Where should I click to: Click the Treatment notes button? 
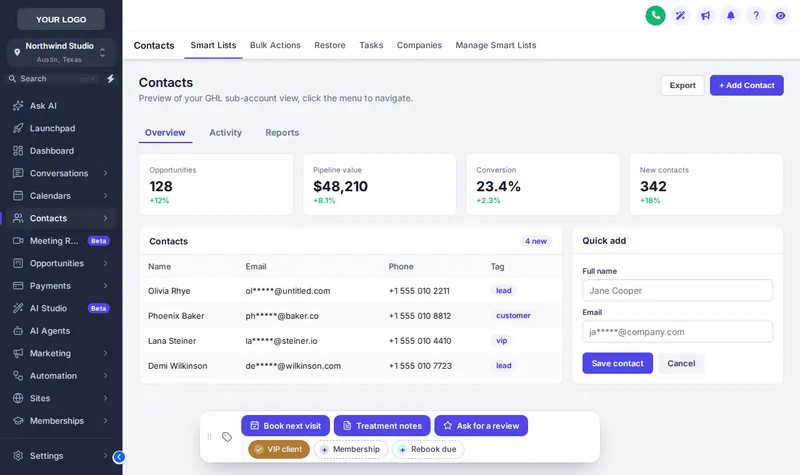(382, 426)
